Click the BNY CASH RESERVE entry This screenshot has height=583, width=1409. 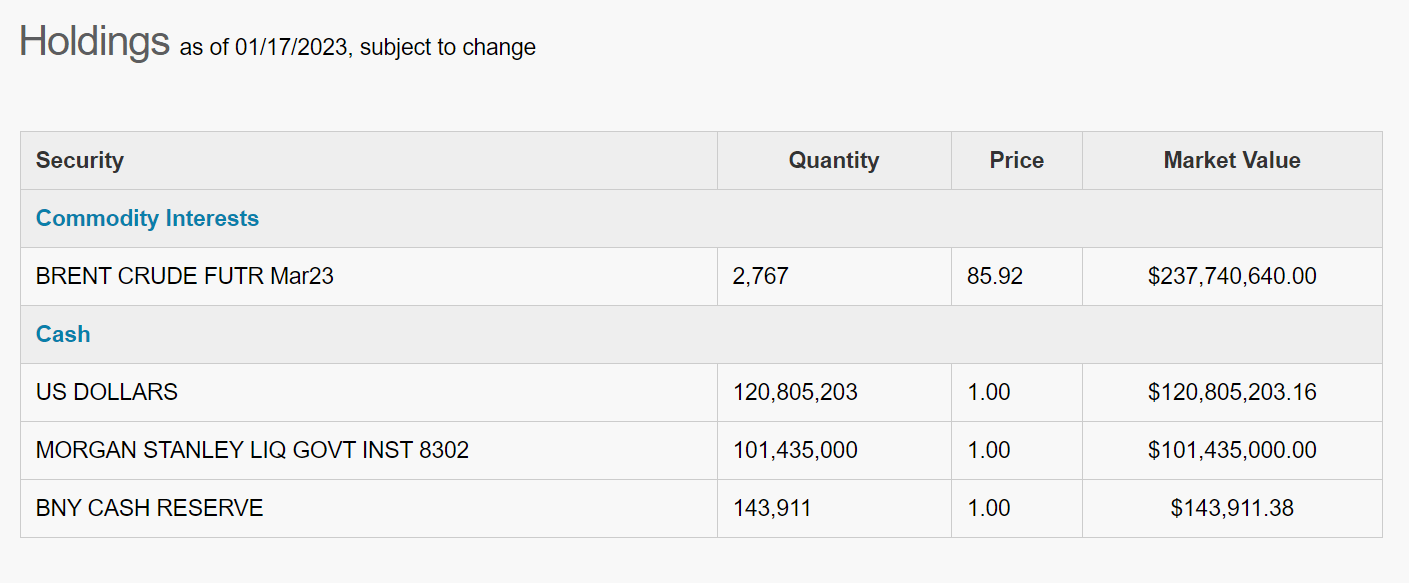pyautogui.click(x=149, y=508)
